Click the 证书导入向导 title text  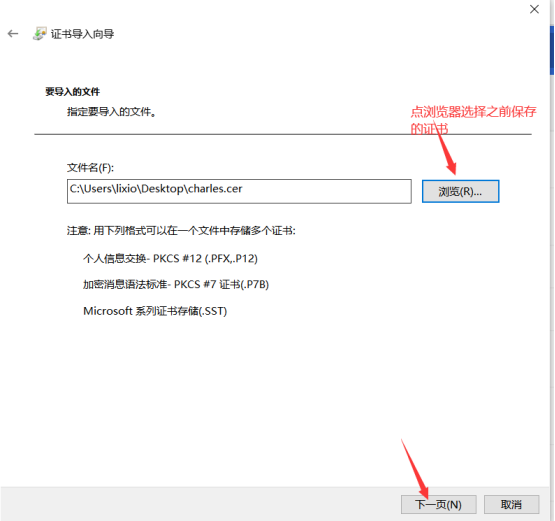82,34
